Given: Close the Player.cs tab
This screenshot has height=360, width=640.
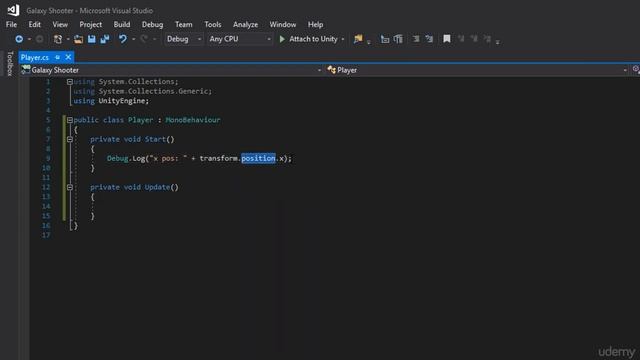Looking at the screenshot, I should pos(68,57).
